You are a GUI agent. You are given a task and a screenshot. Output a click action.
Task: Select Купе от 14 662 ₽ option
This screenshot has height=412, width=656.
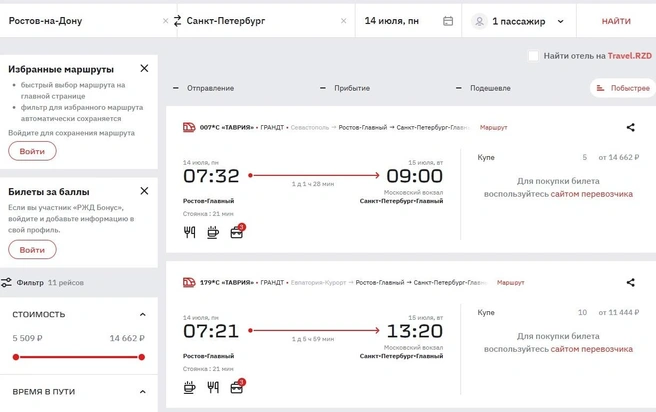(558, 158)
